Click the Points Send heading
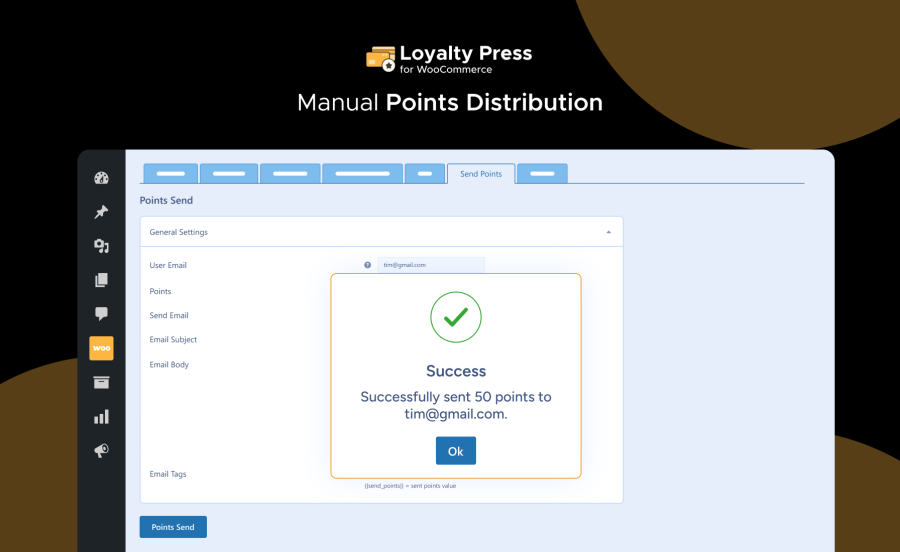Viewport: 900px width, 552px height. (166, 200)
